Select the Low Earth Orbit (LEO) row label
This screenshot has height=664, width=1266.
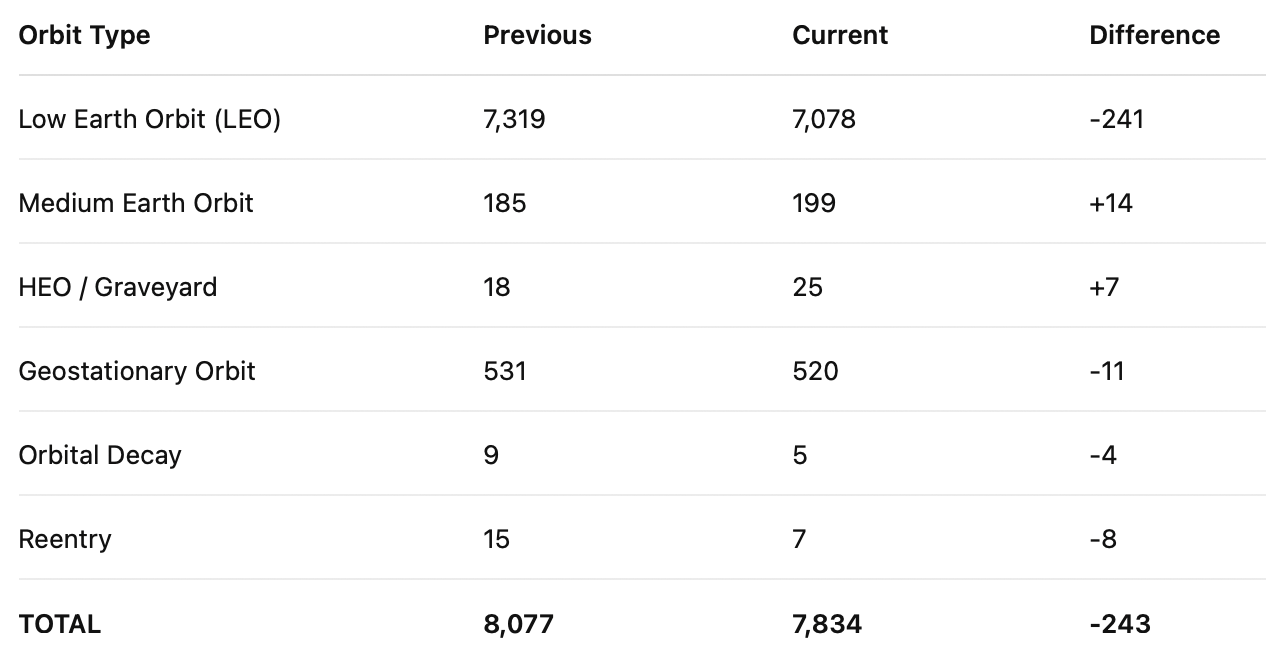150,120
